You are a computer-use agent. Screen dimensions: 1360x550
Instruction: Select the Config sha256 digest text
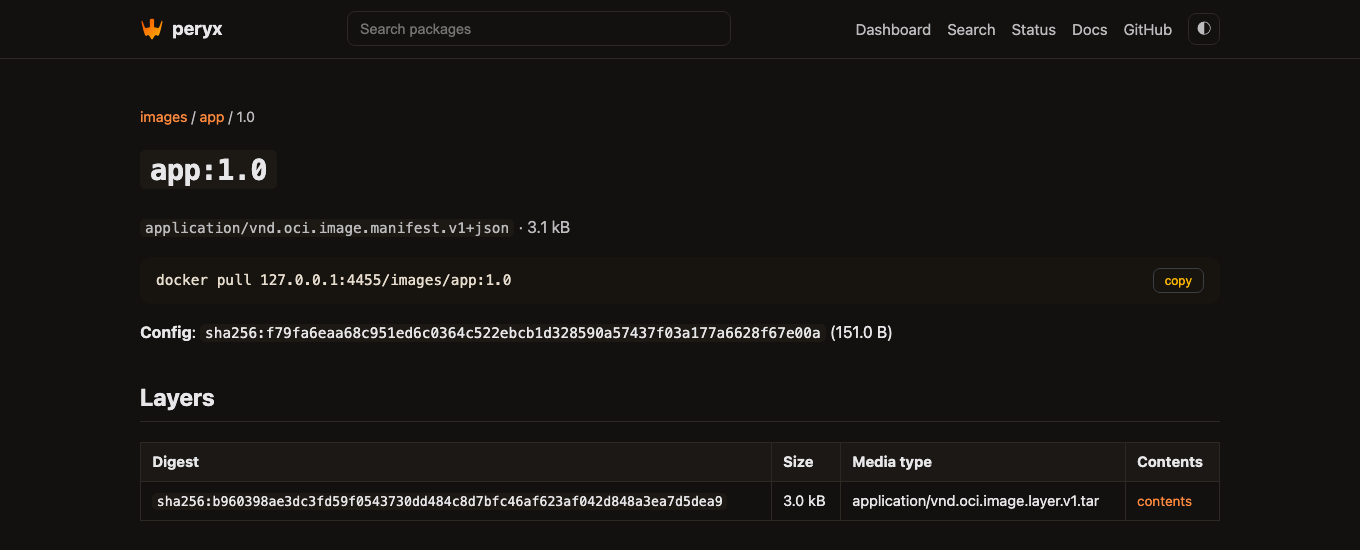pos(513,333)
